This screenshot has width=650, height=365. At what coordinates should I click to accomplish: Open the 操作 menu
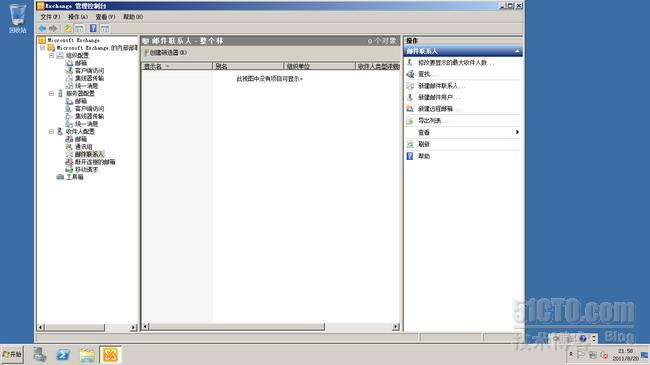78,17
